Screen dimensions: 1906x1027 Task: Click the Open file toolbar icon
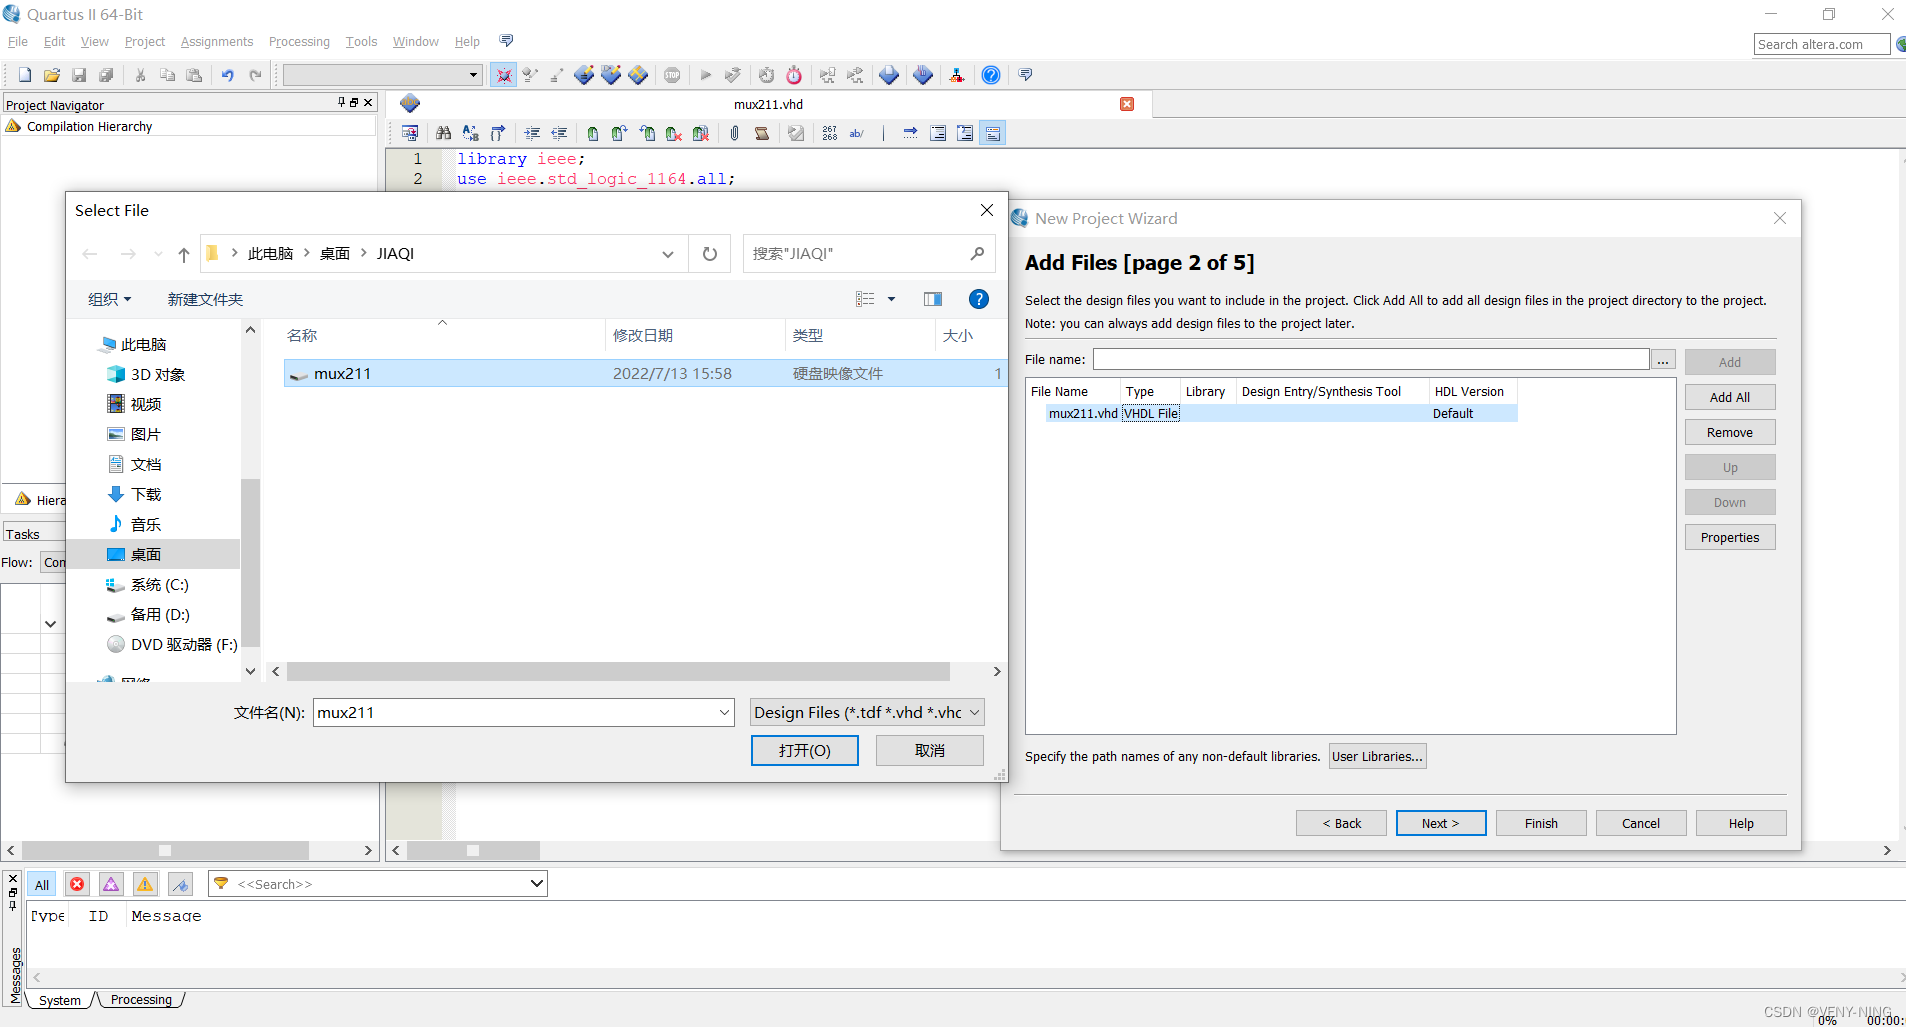52,75
